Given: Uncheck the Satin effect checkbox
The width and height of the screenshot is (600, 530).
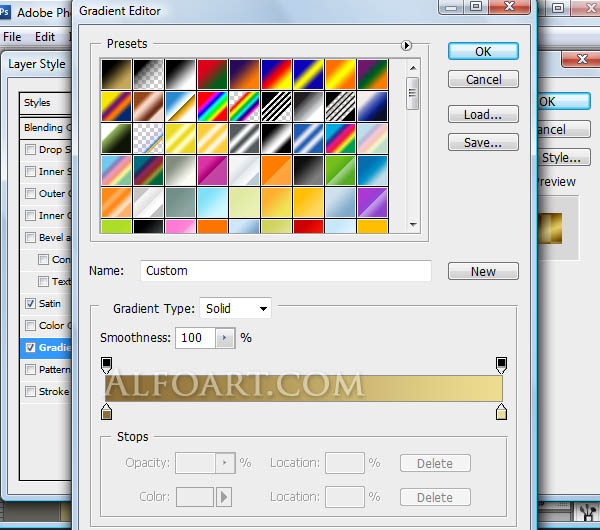Looking at the screenshot, I should coord(30,303).
